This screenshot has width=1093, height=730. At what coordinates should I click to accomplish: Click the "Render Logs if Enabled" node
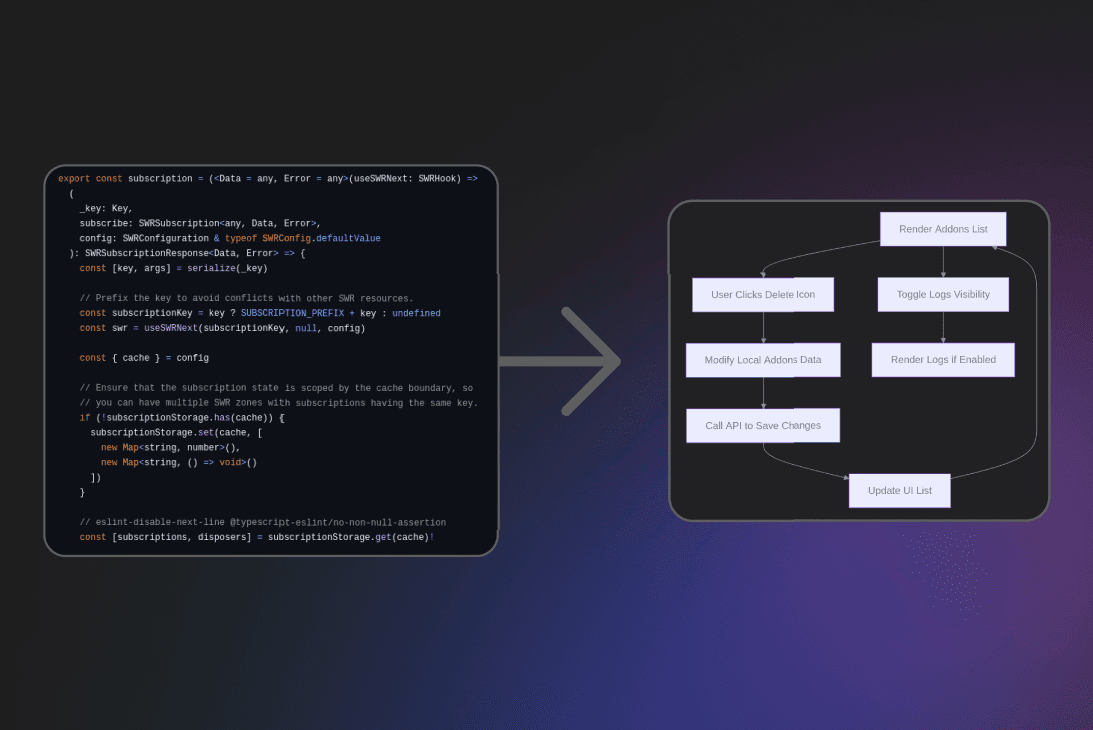tap(942, 359)
